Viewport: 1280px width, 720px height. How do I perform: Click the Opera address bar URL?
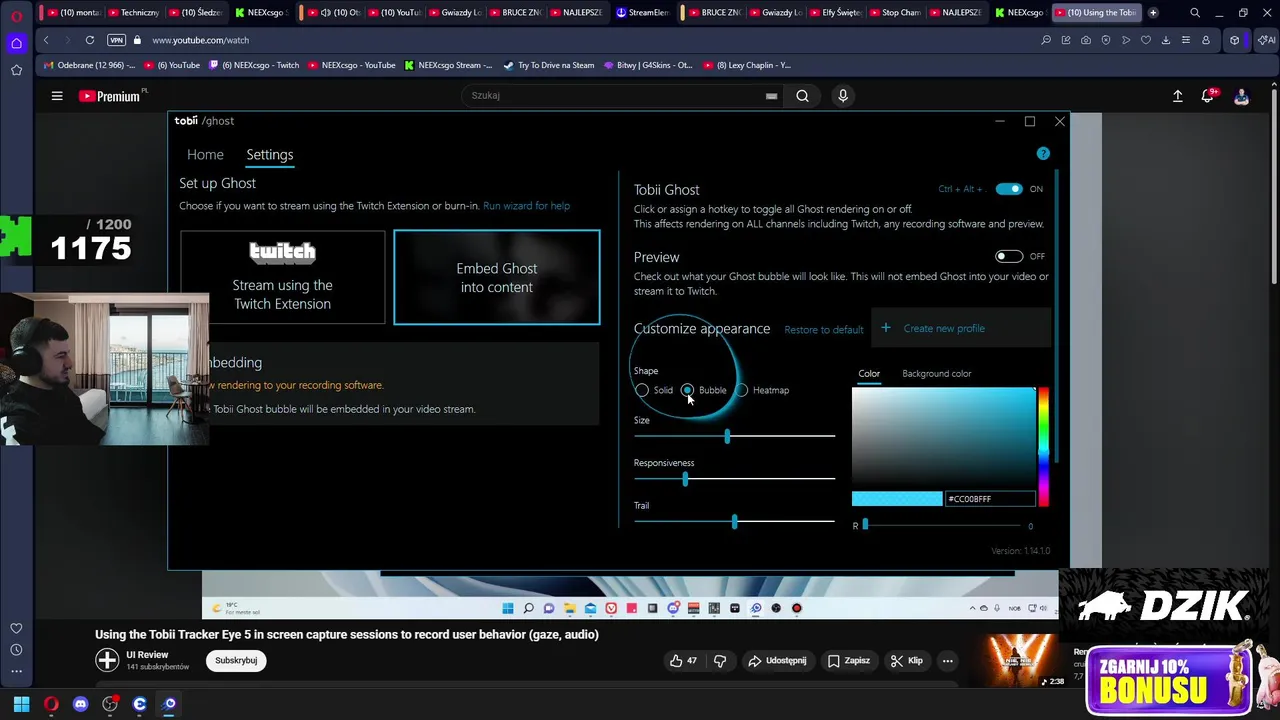point(200,40)
